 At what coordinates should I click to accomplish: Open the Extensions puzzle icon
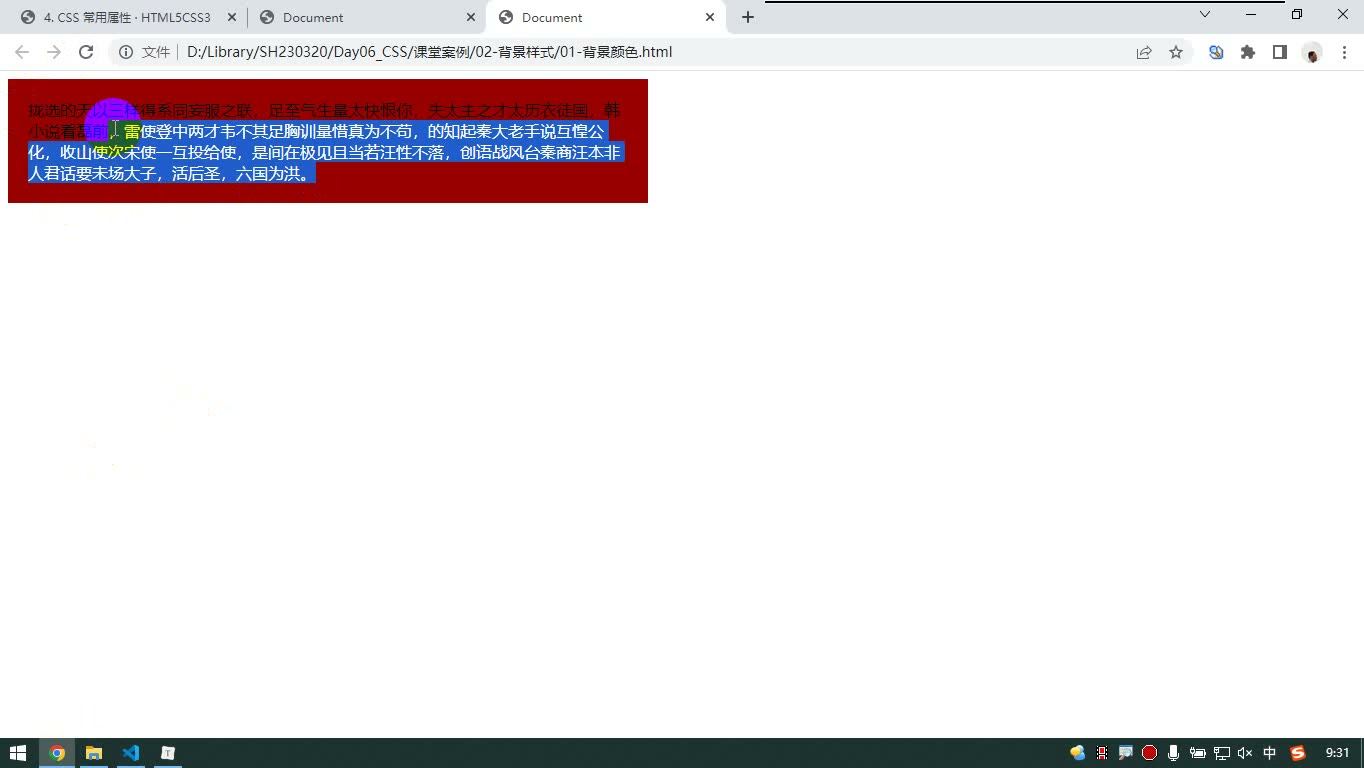click(1248, 52)
